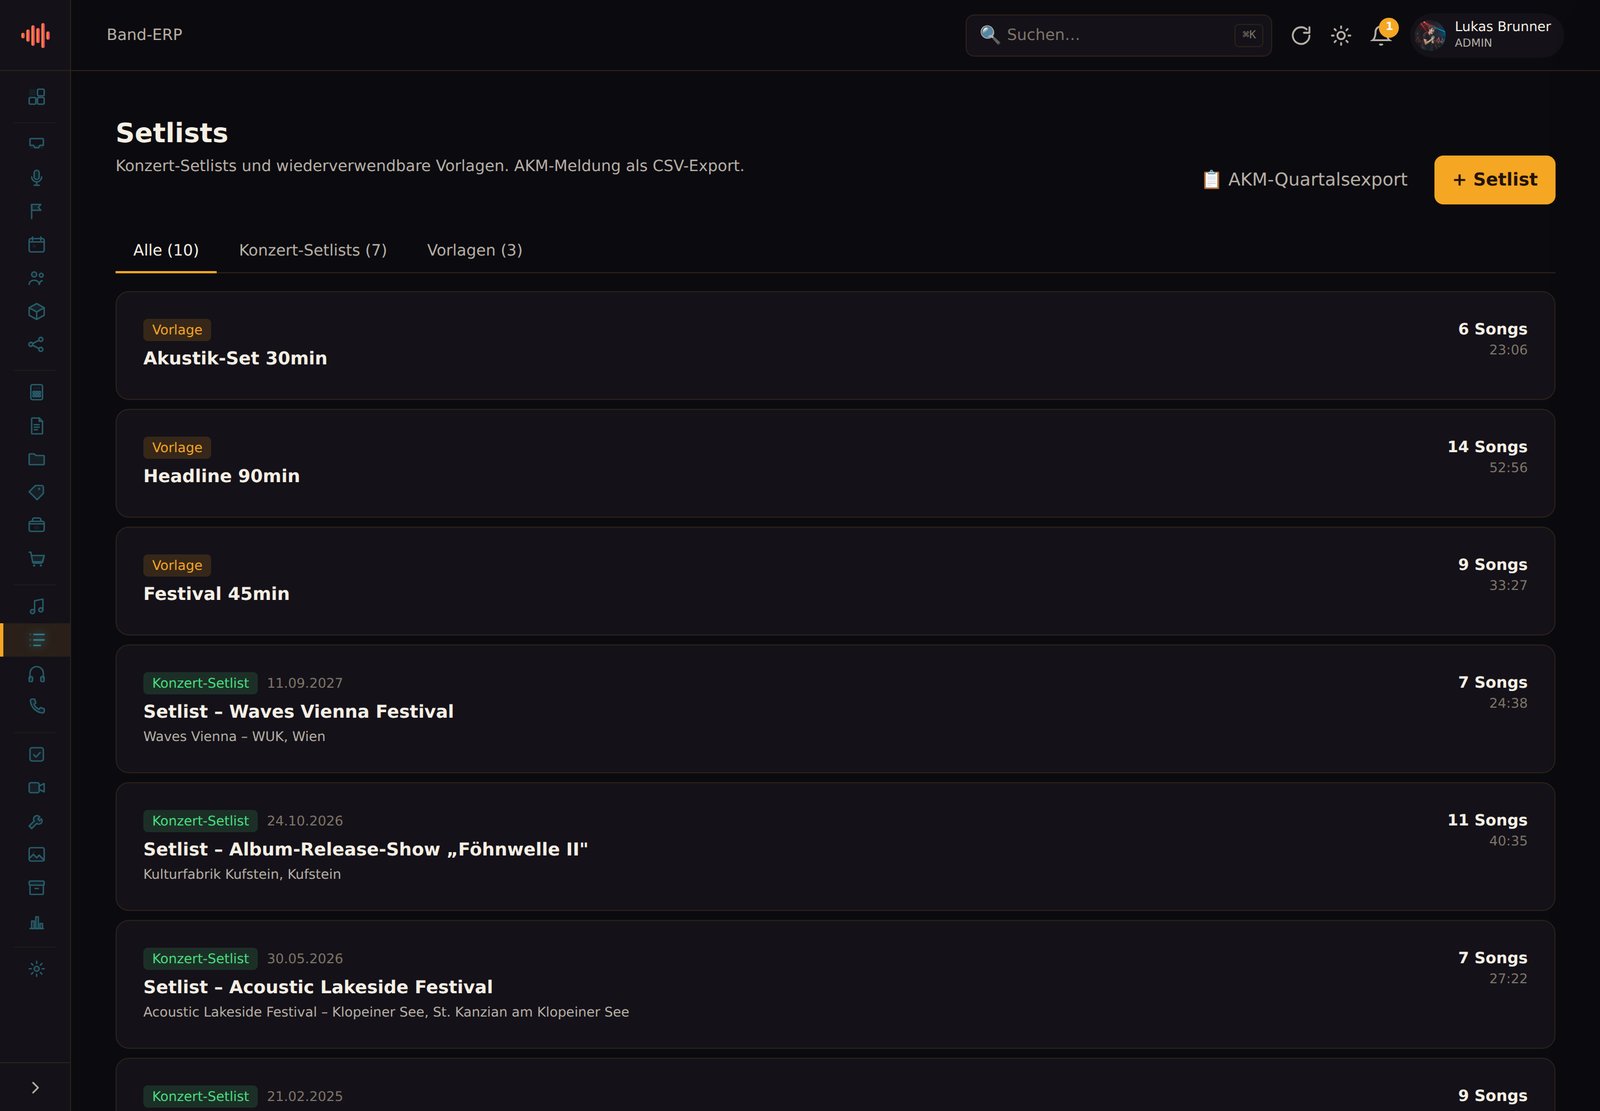The height and width of the screenshot is (1111, 1600).
Task: Open the Festival 45min template
Action: click(835, 581)
